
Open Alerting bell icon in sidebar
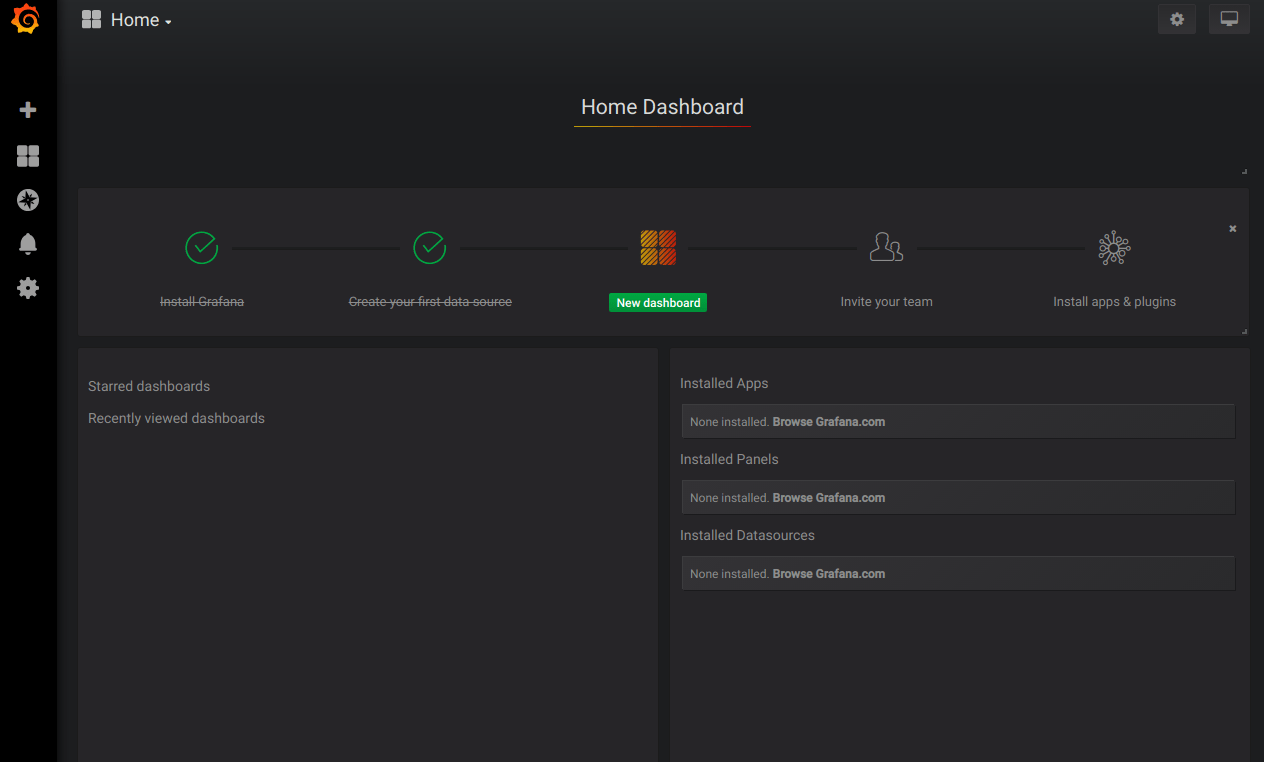[x=28, y=244]
